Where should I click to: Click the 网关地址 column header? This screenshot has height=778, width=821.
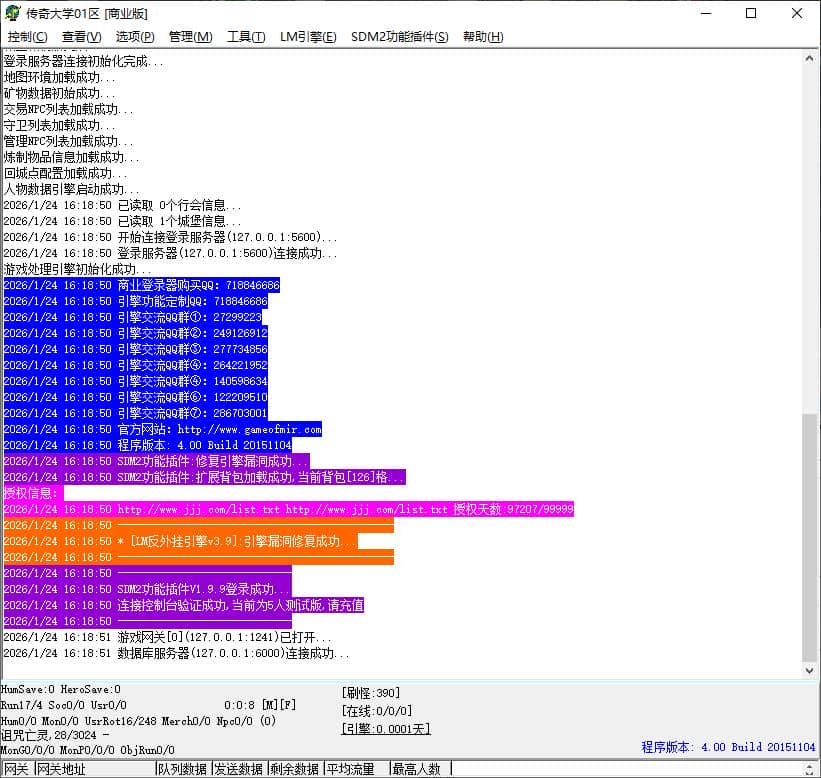point(95,769)
